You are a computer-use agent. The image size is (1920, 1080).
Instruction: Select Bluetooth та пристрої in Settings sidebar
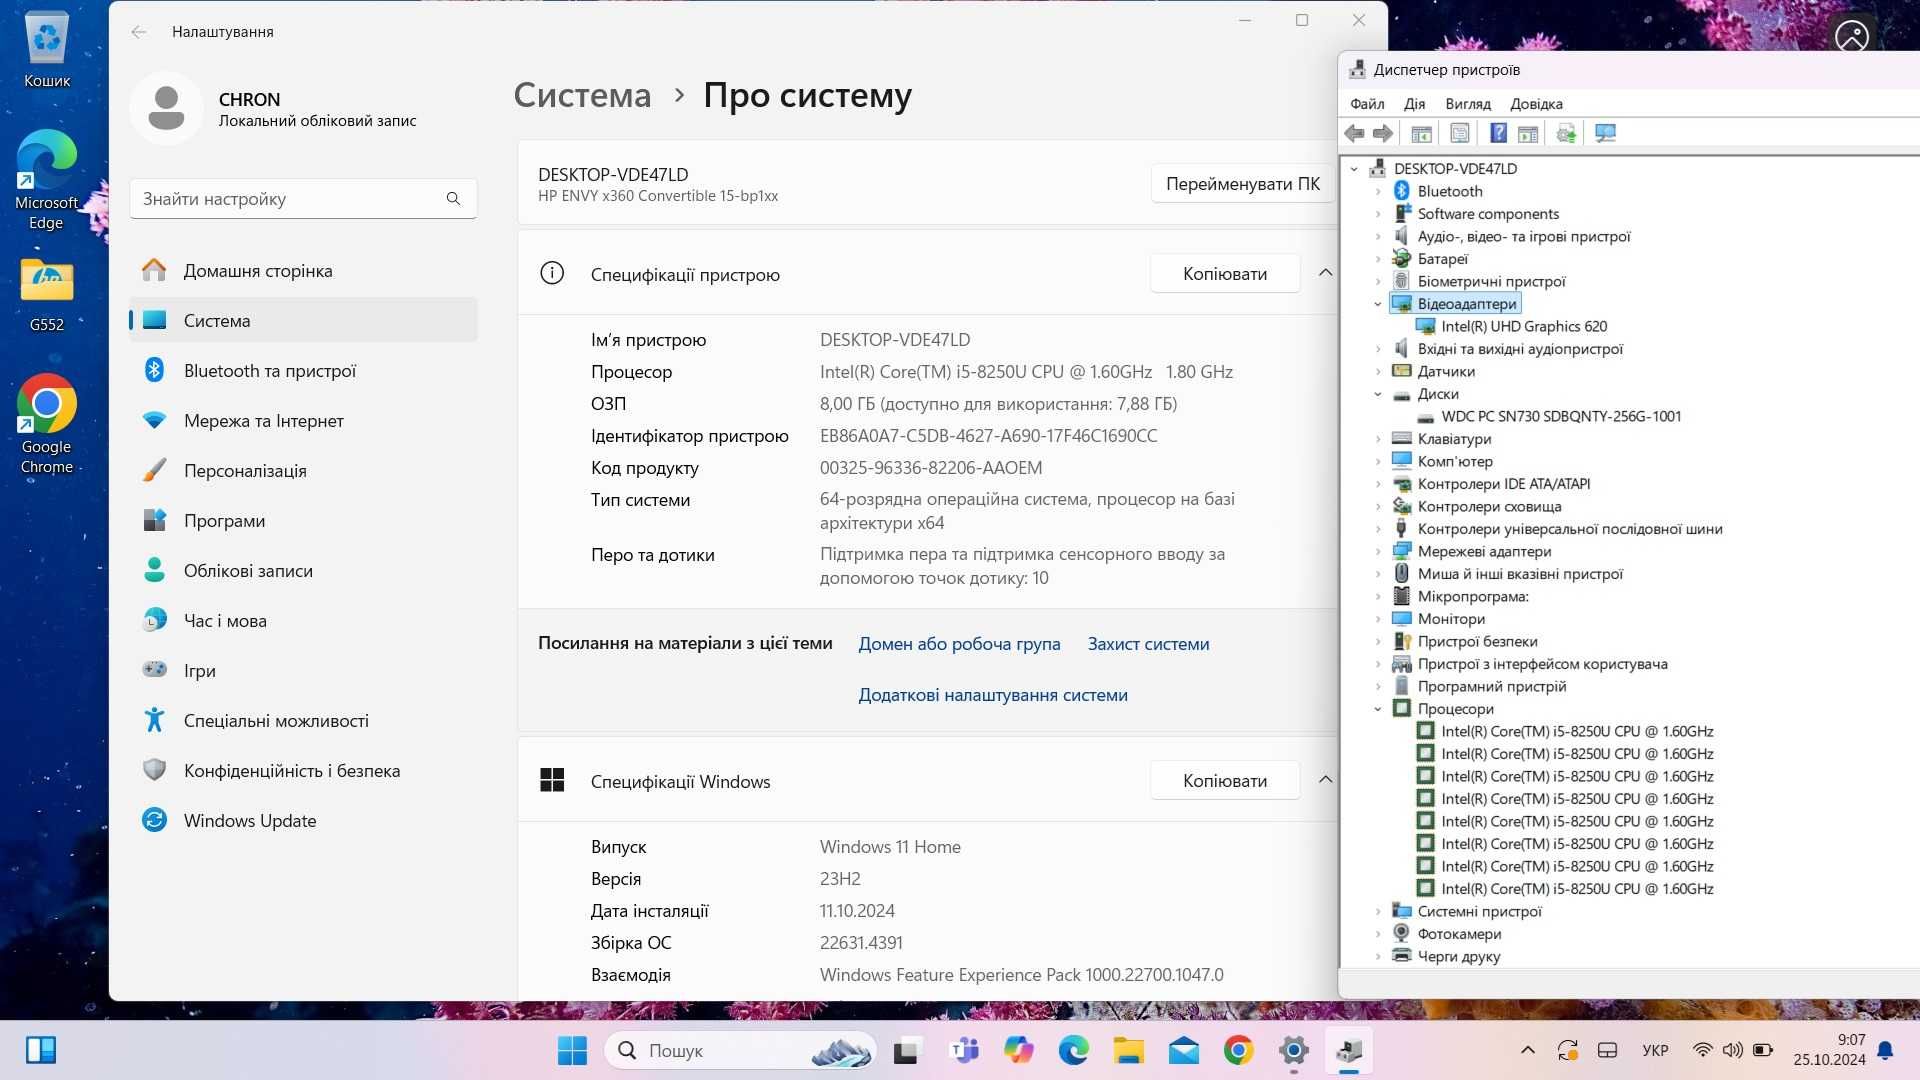pyautogui.click(x=303, y=370)
